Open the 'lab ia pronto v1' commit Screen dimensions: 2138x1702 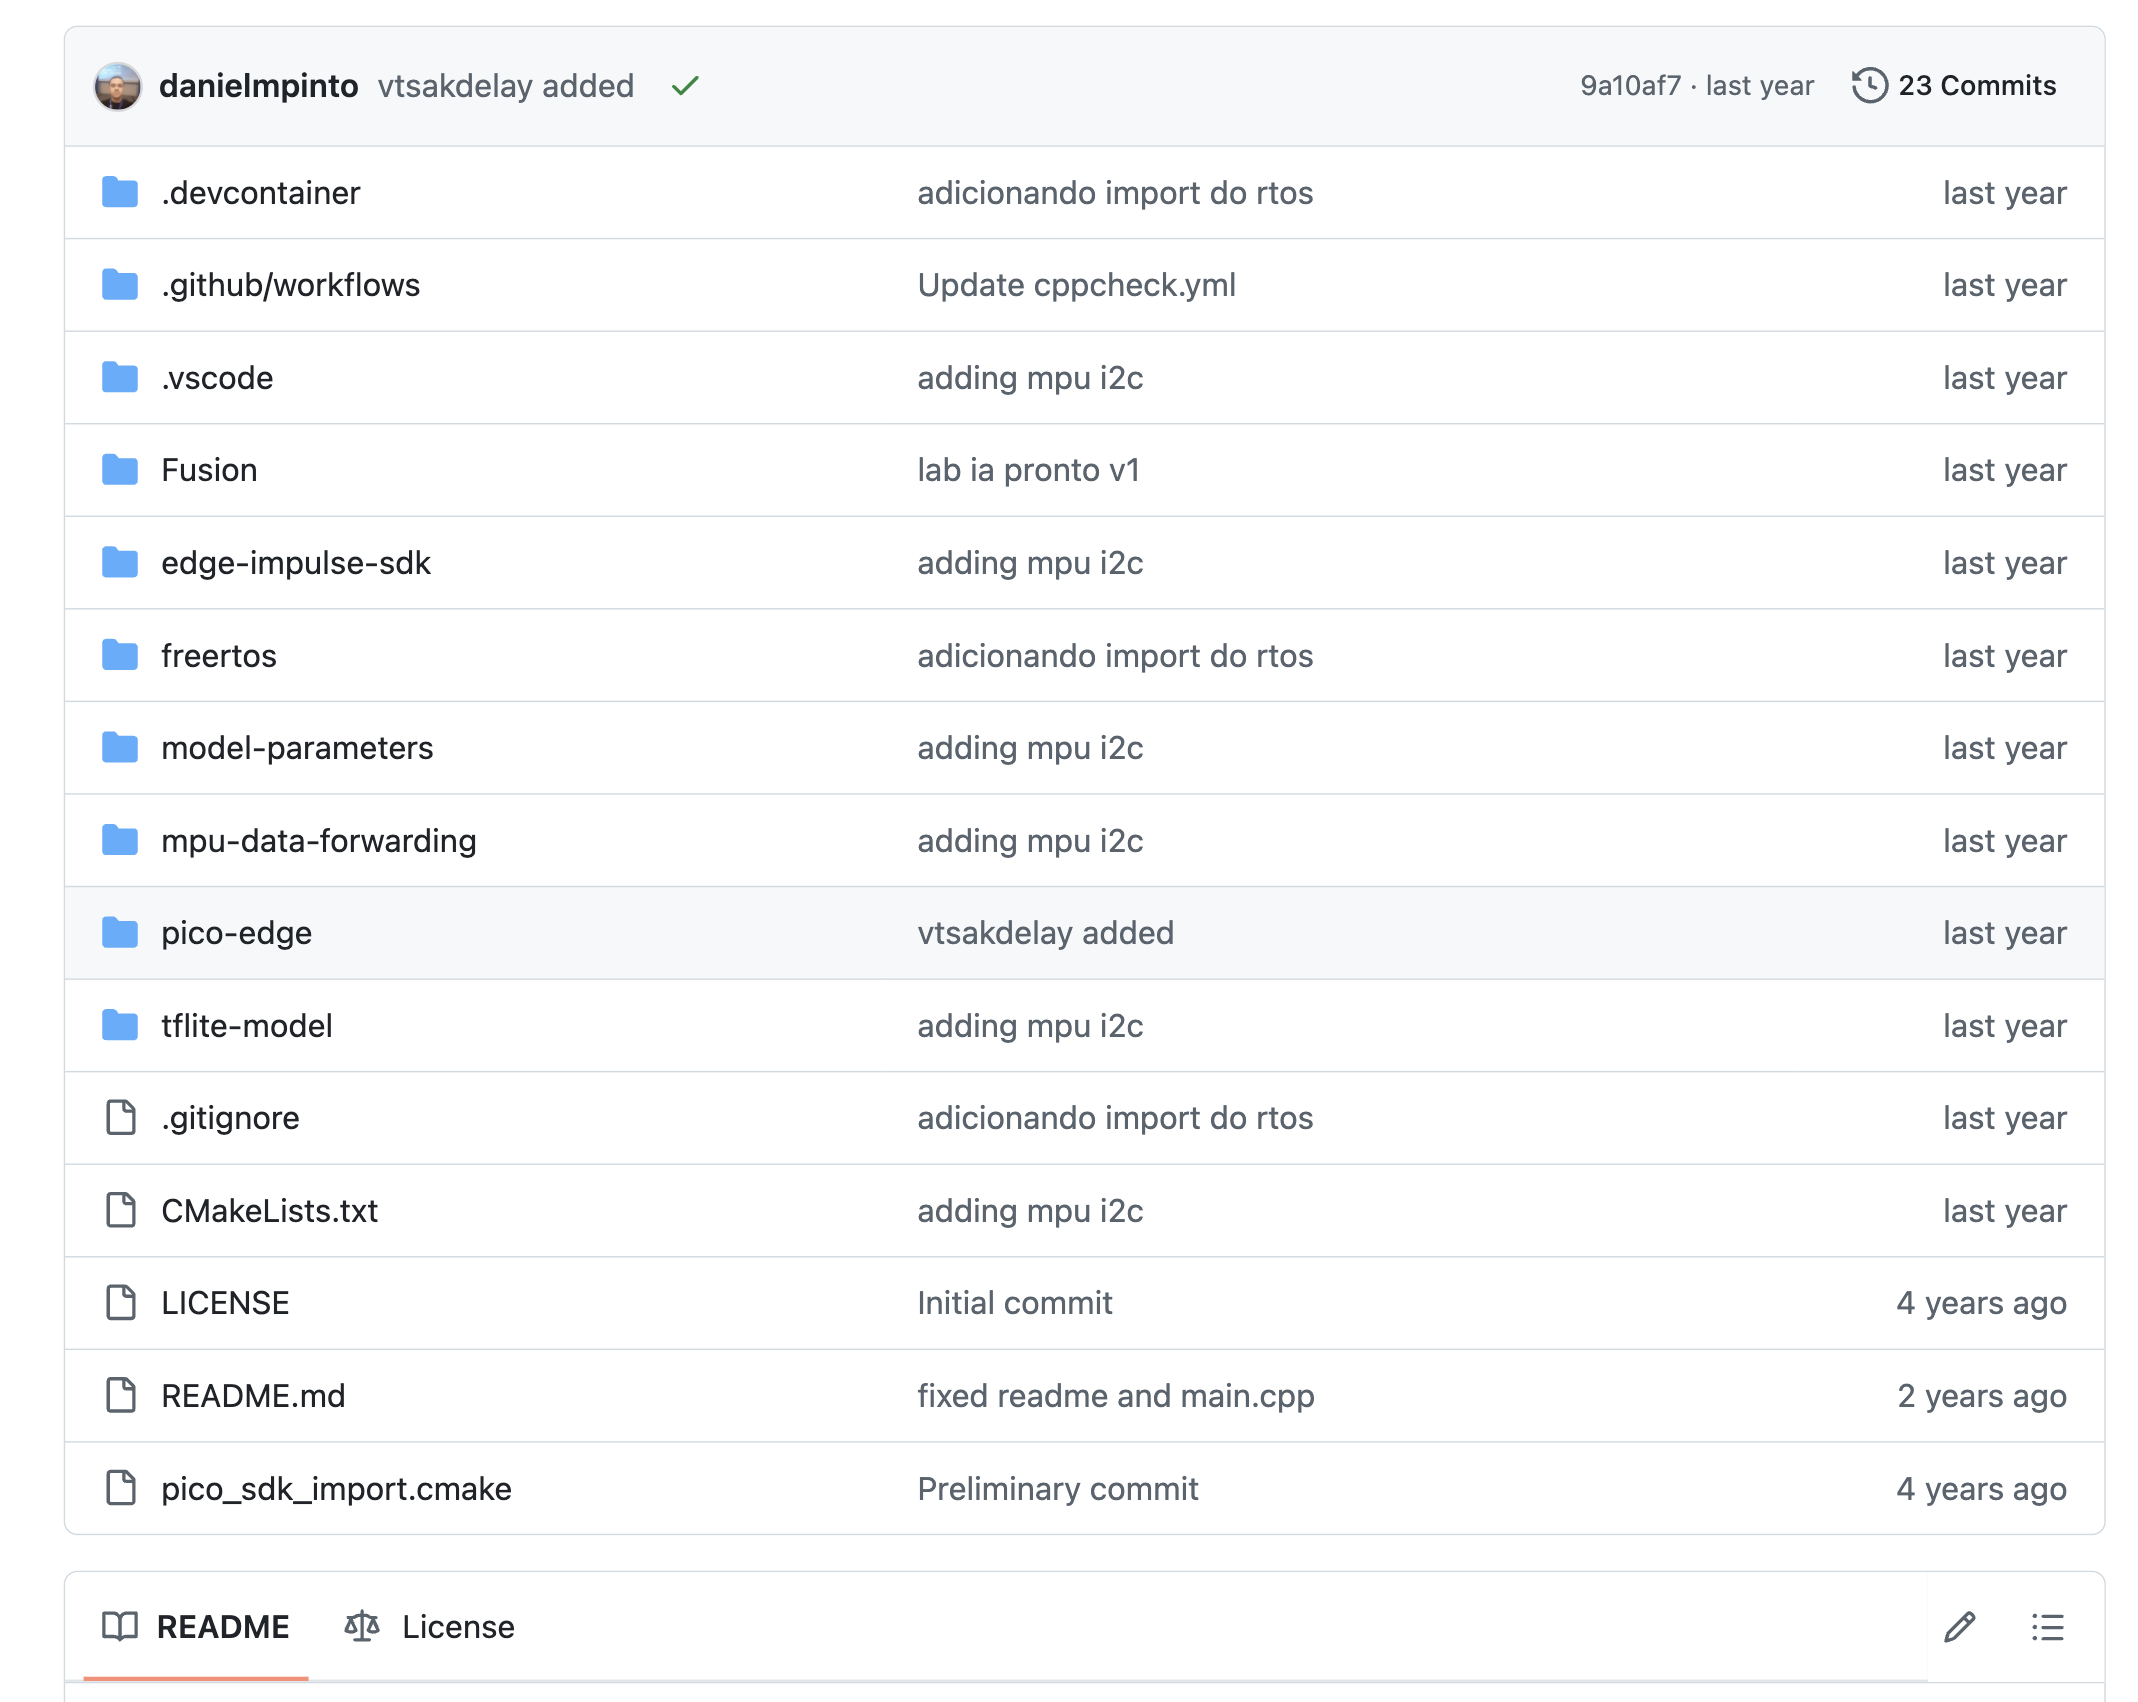coord(1028,470)
